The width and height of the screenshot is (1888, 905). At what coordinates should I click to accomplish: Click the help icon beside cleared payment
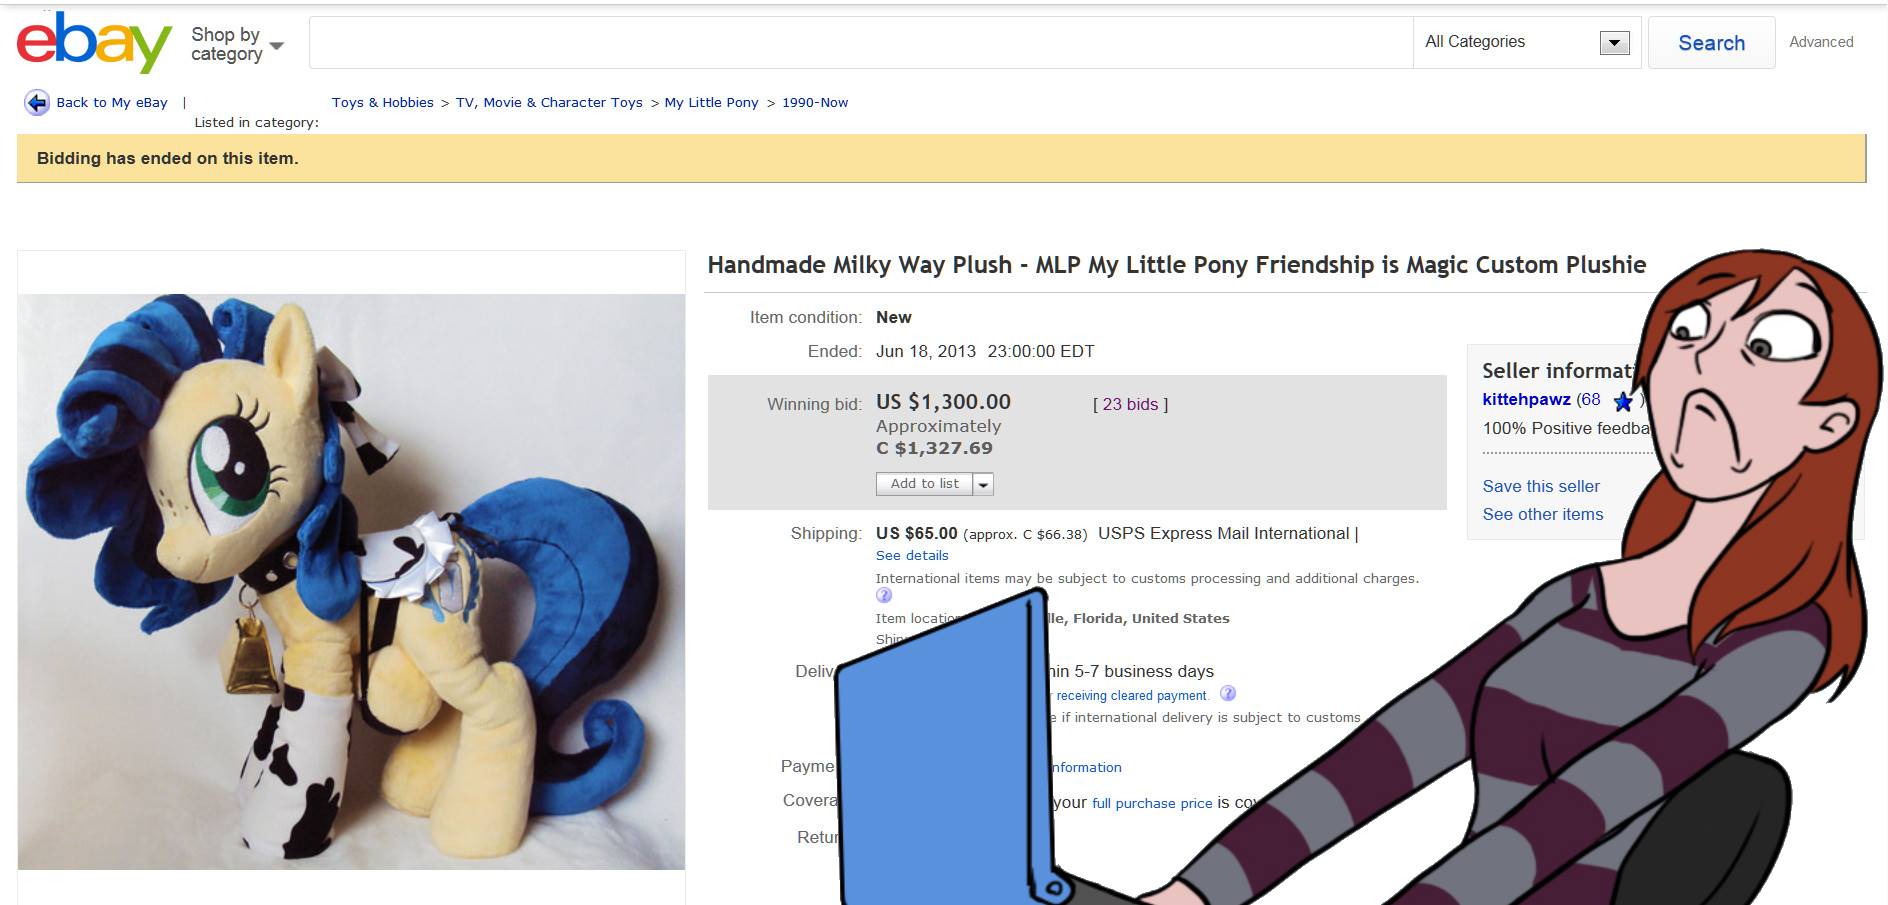coord(1228,694)
